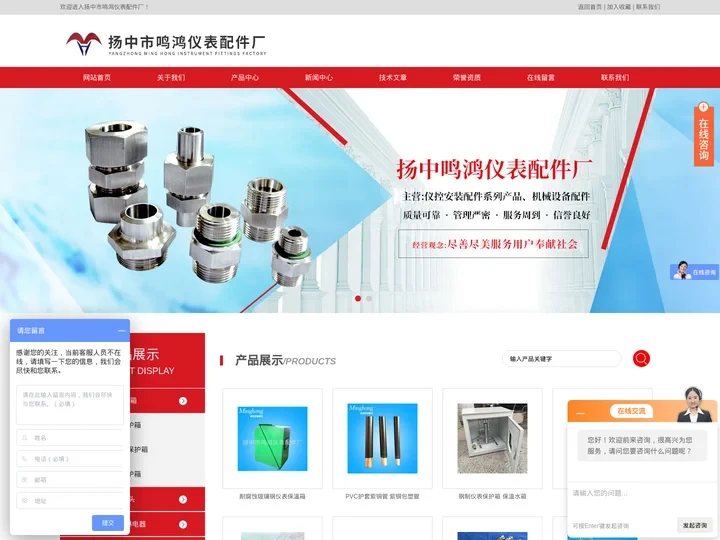Open 网站首页 in the navigation bar
Viewport: 720px width, 540px height.
coord(96,78)
